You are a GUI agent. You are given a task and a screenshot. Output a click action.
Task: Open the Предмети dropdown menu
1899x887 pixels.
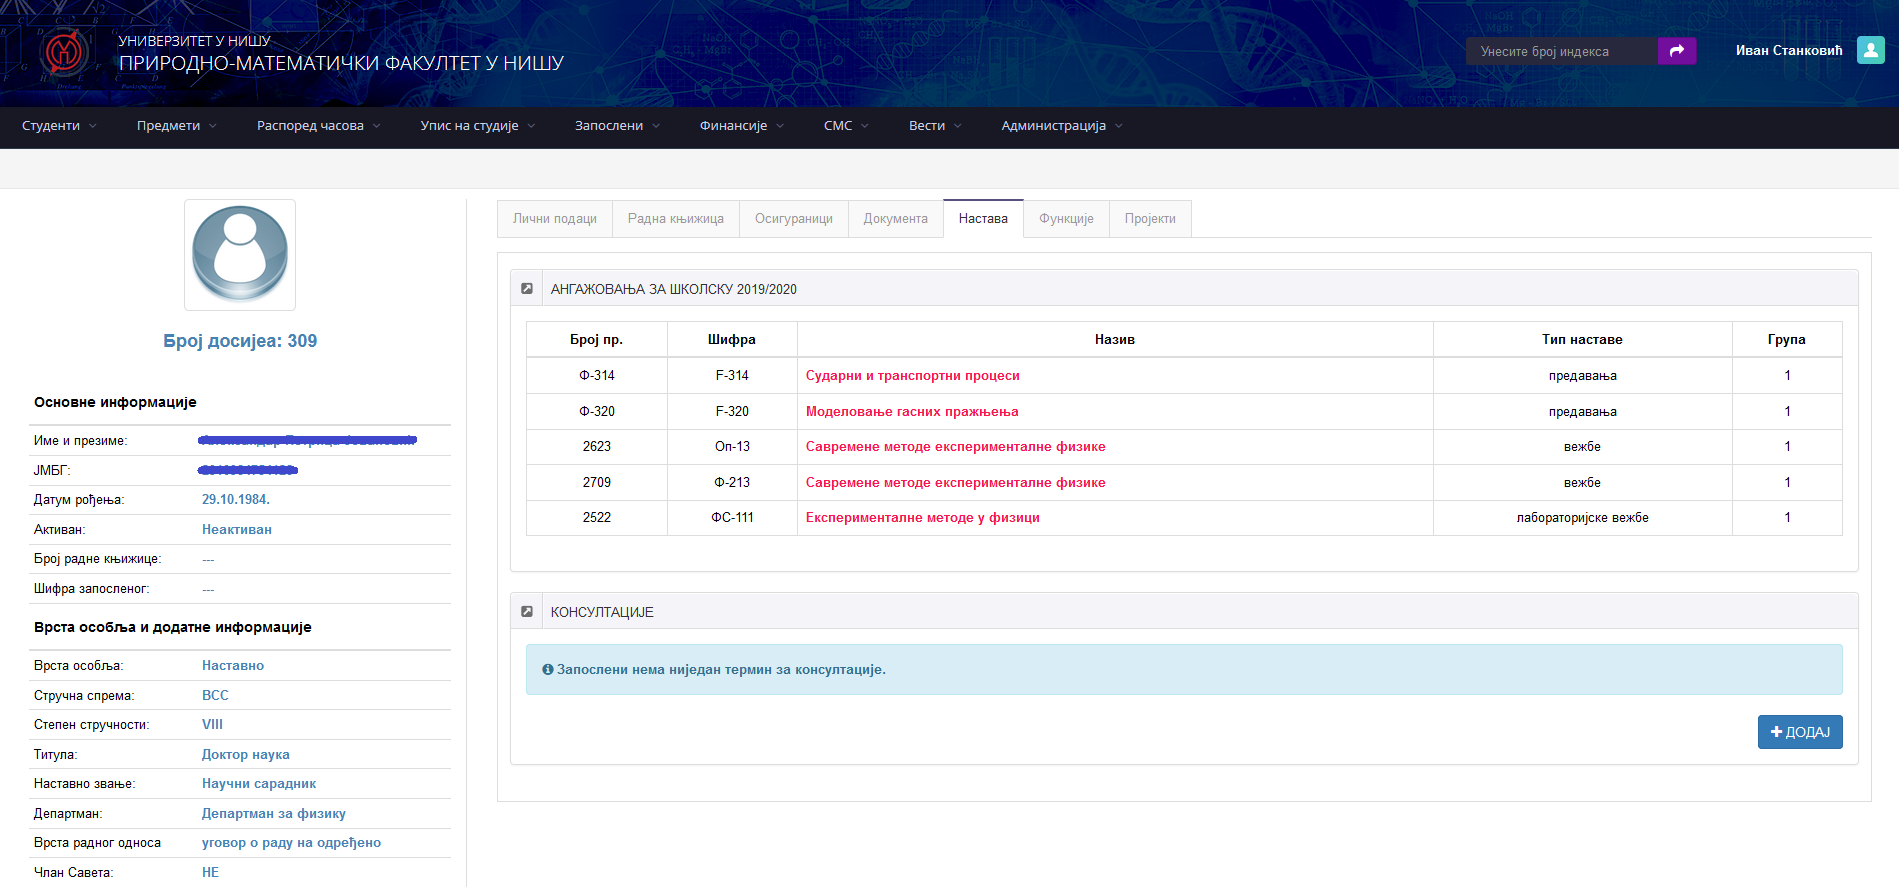click(176, 126)
